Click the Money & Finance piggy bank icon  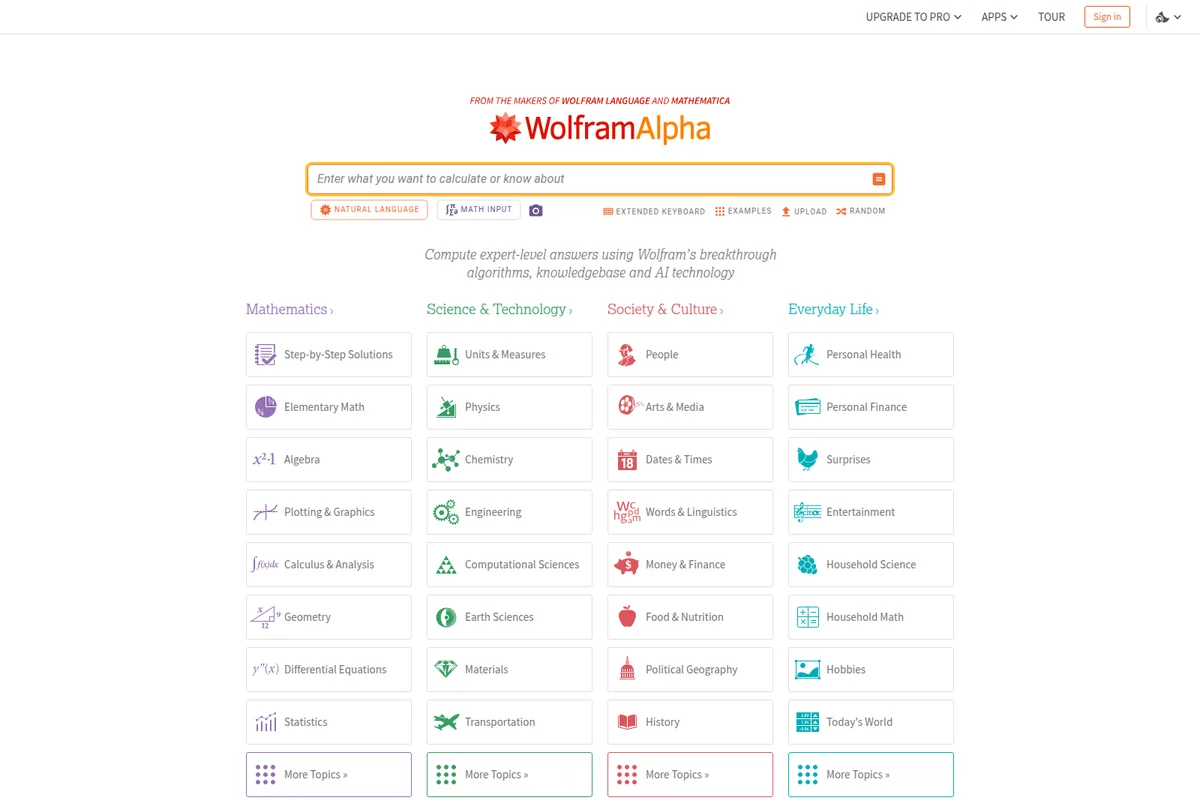(625, 564)
